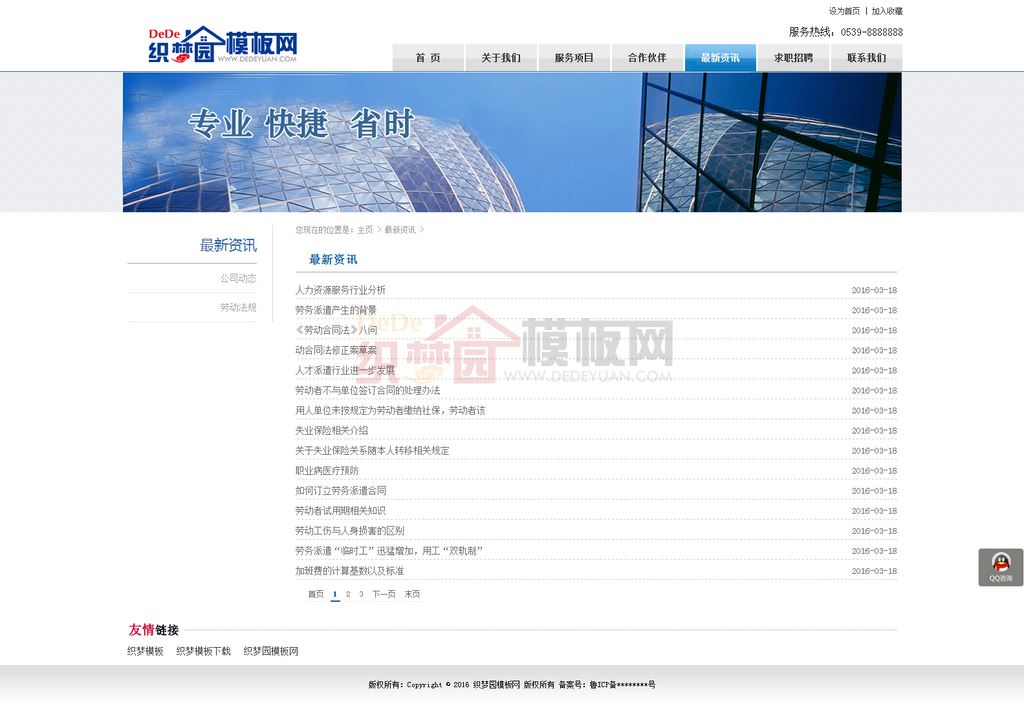Go to the 服务项目 menu item
This screenshot has height=704, width=1024.
[x=574, y=58]
